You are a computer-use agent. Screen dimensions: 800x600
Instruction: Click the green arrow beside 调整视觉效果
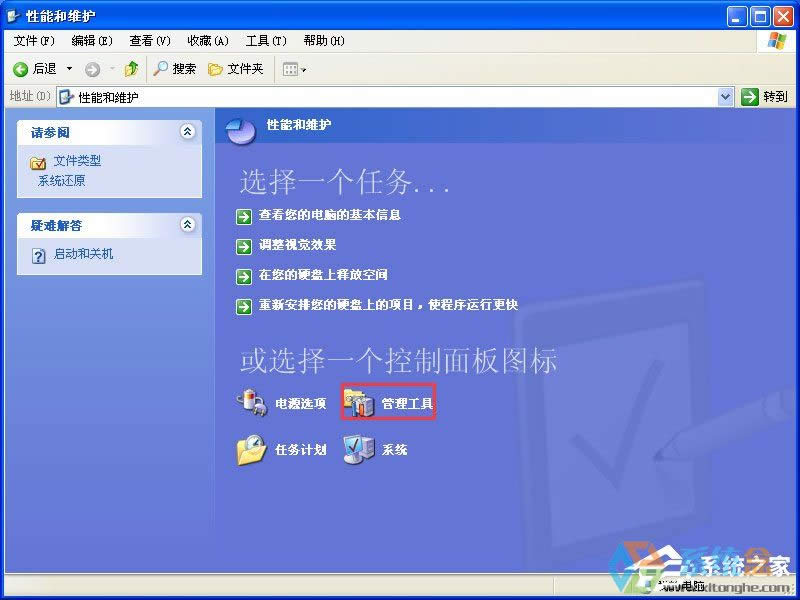click(x=245, y=247)
